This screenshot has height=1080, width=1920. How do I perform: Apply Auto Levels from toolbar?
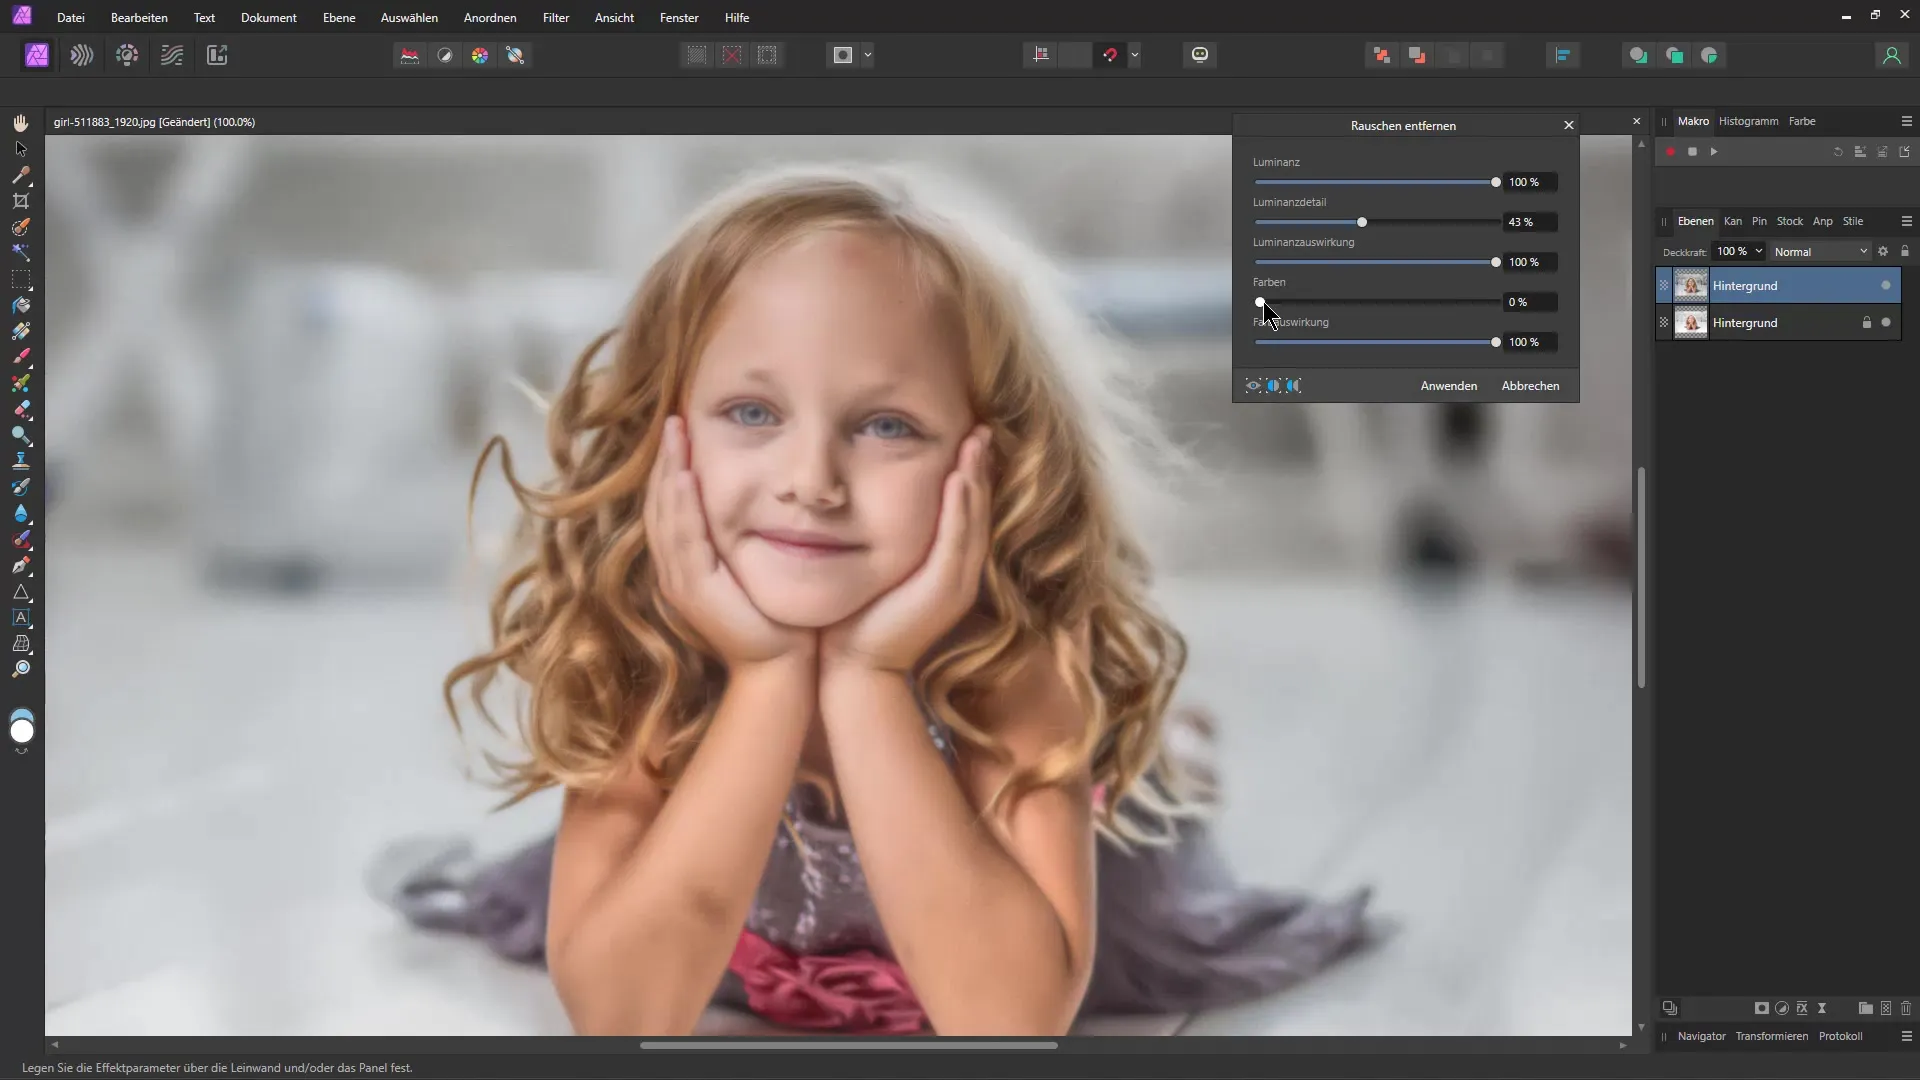coord(410,56)
